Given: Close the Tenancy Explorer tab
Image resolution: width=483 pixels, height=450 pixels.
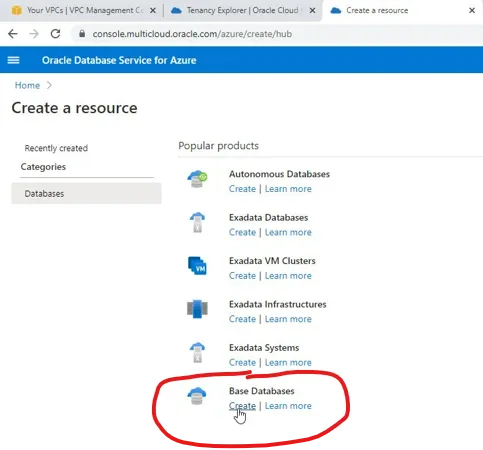Looking at the screenshot, I should (312, 11).
